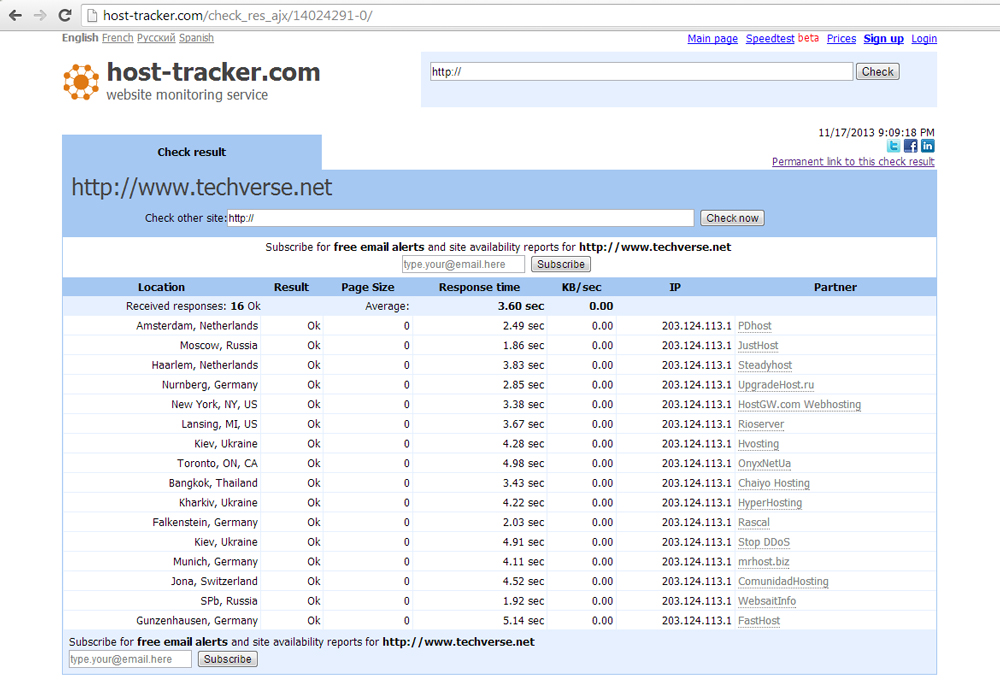1000x688 pixels.
Task: Share result on LinkedIn icon
Action: click(927, 146)
